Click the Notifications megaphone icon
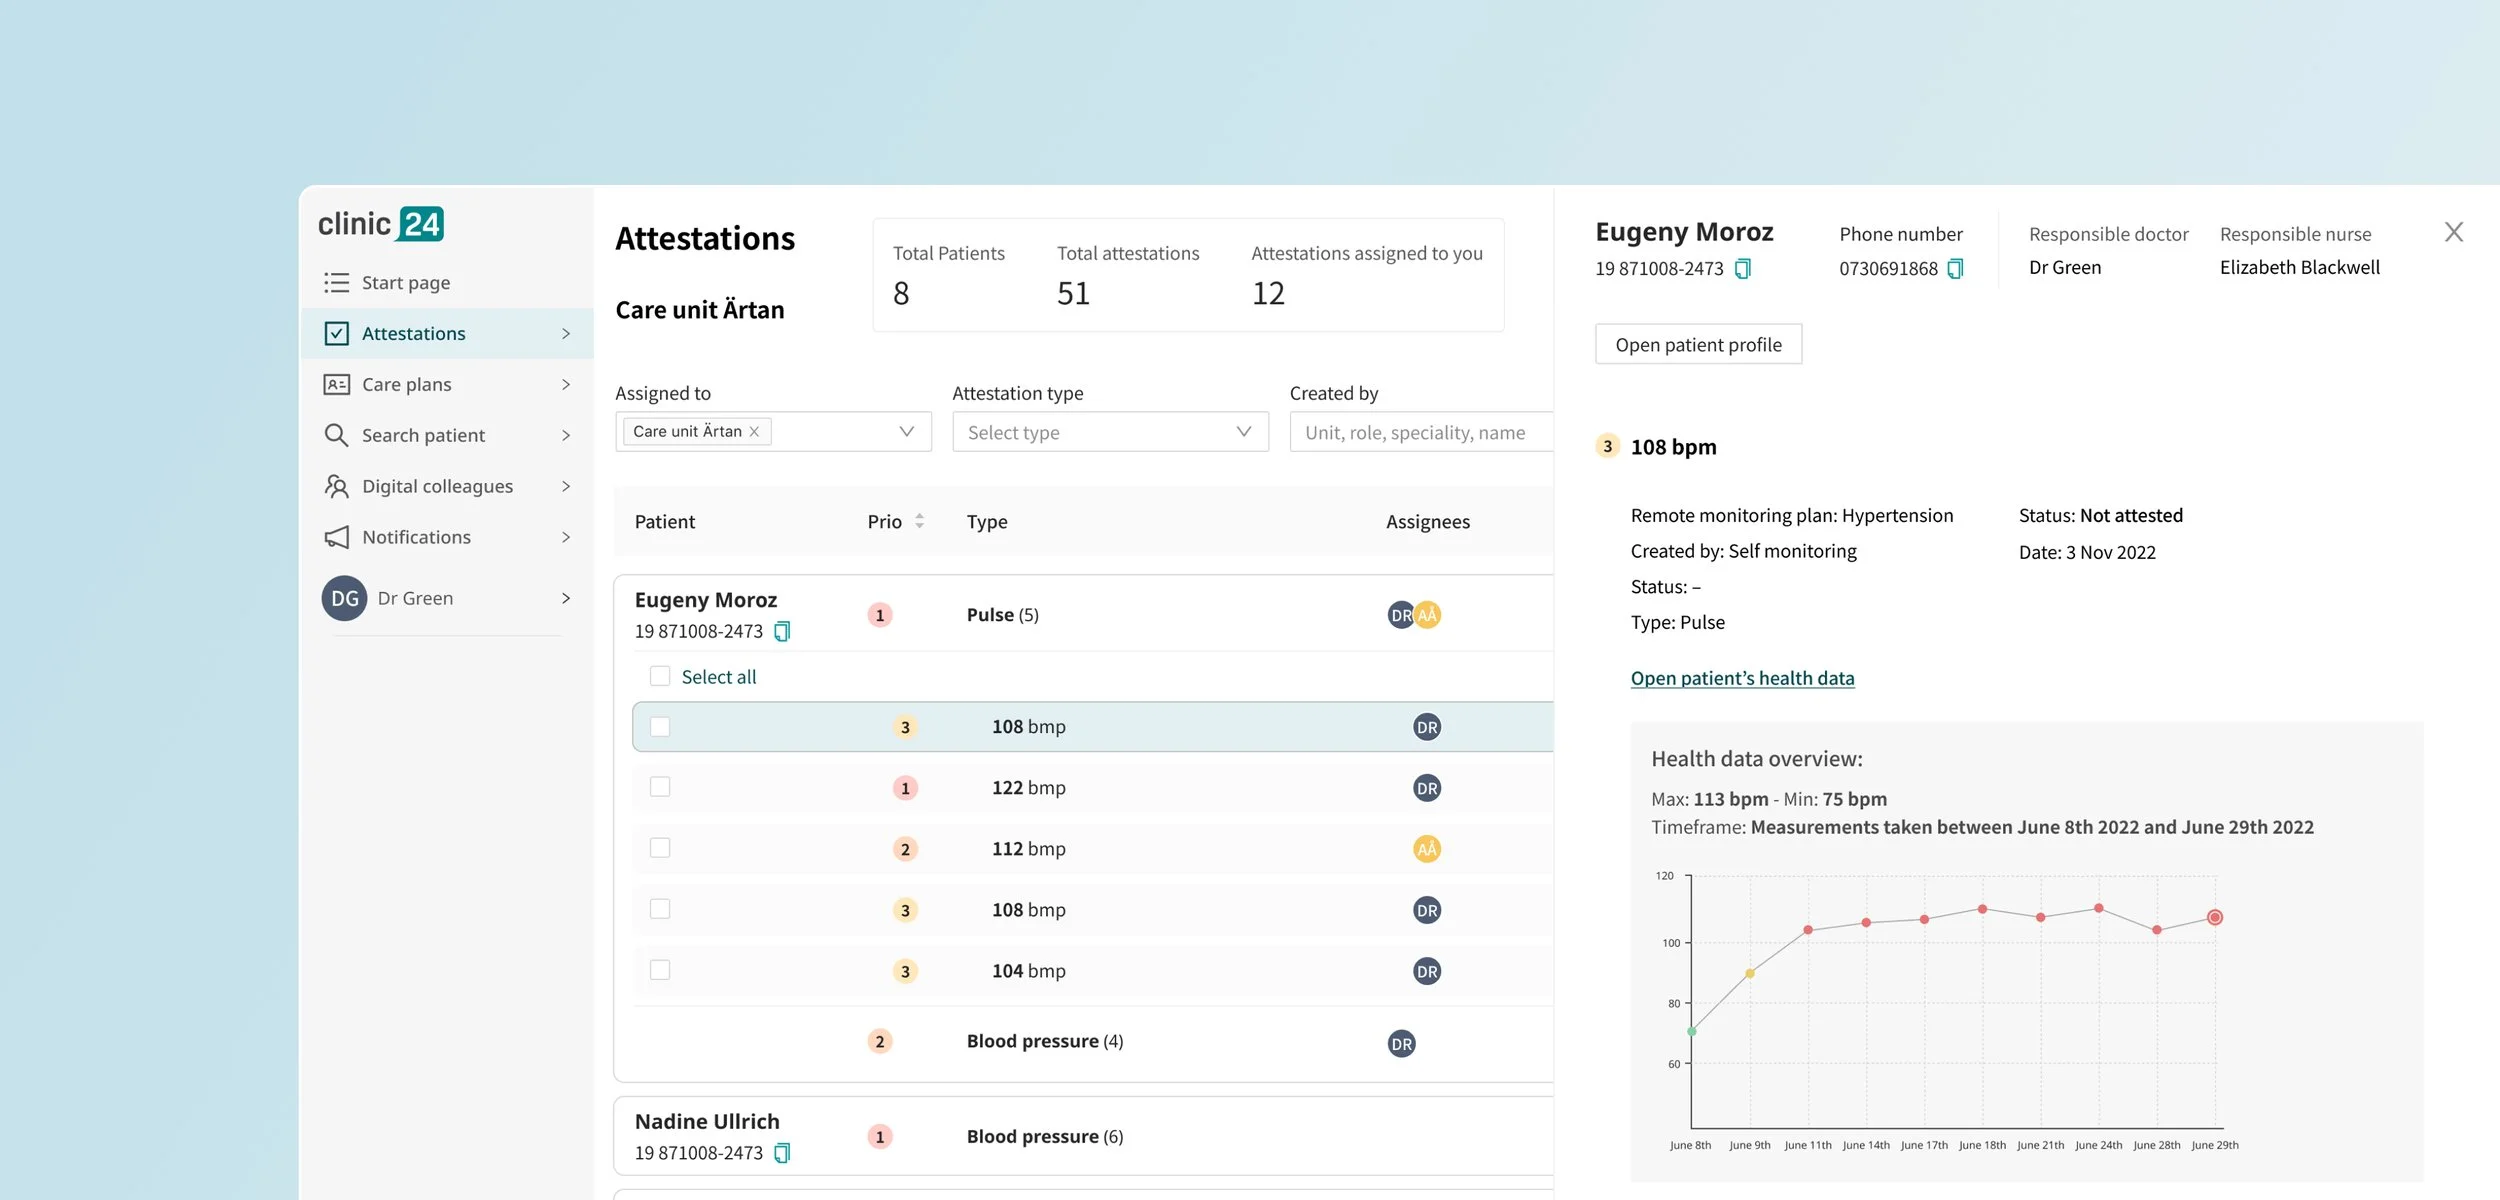This screenshot has width=2500, height=1200. click(x=336, y=537)
